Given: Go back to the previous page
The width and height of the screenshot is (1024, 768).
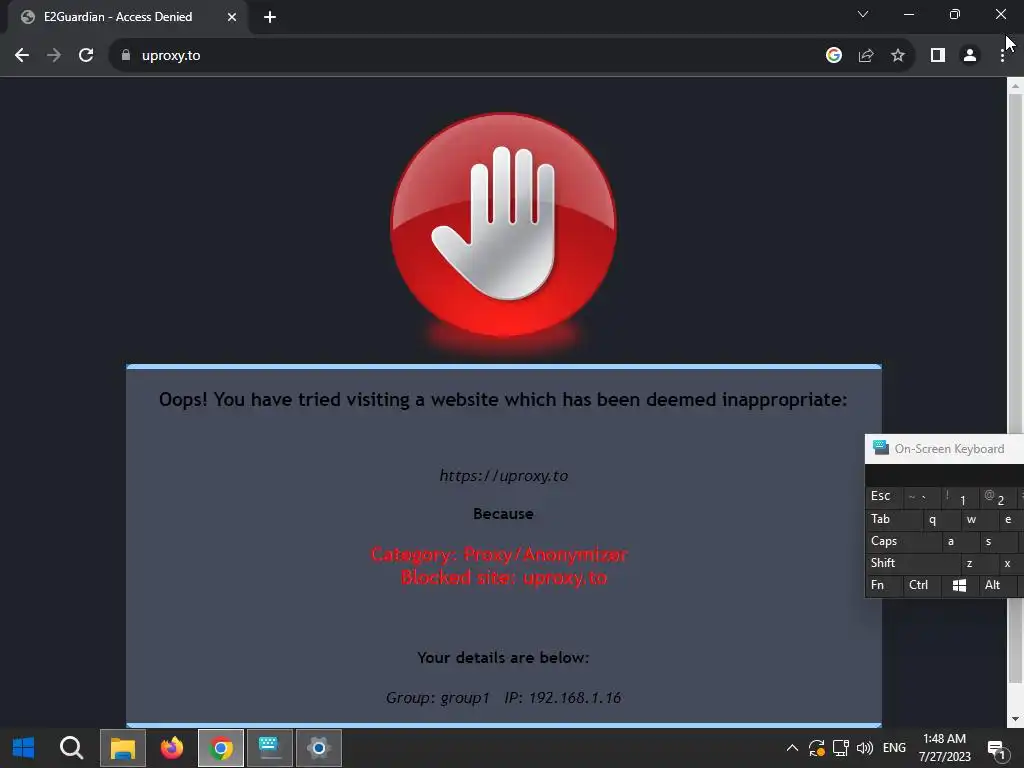Looking at the screenshot, I should coord(22,56).
